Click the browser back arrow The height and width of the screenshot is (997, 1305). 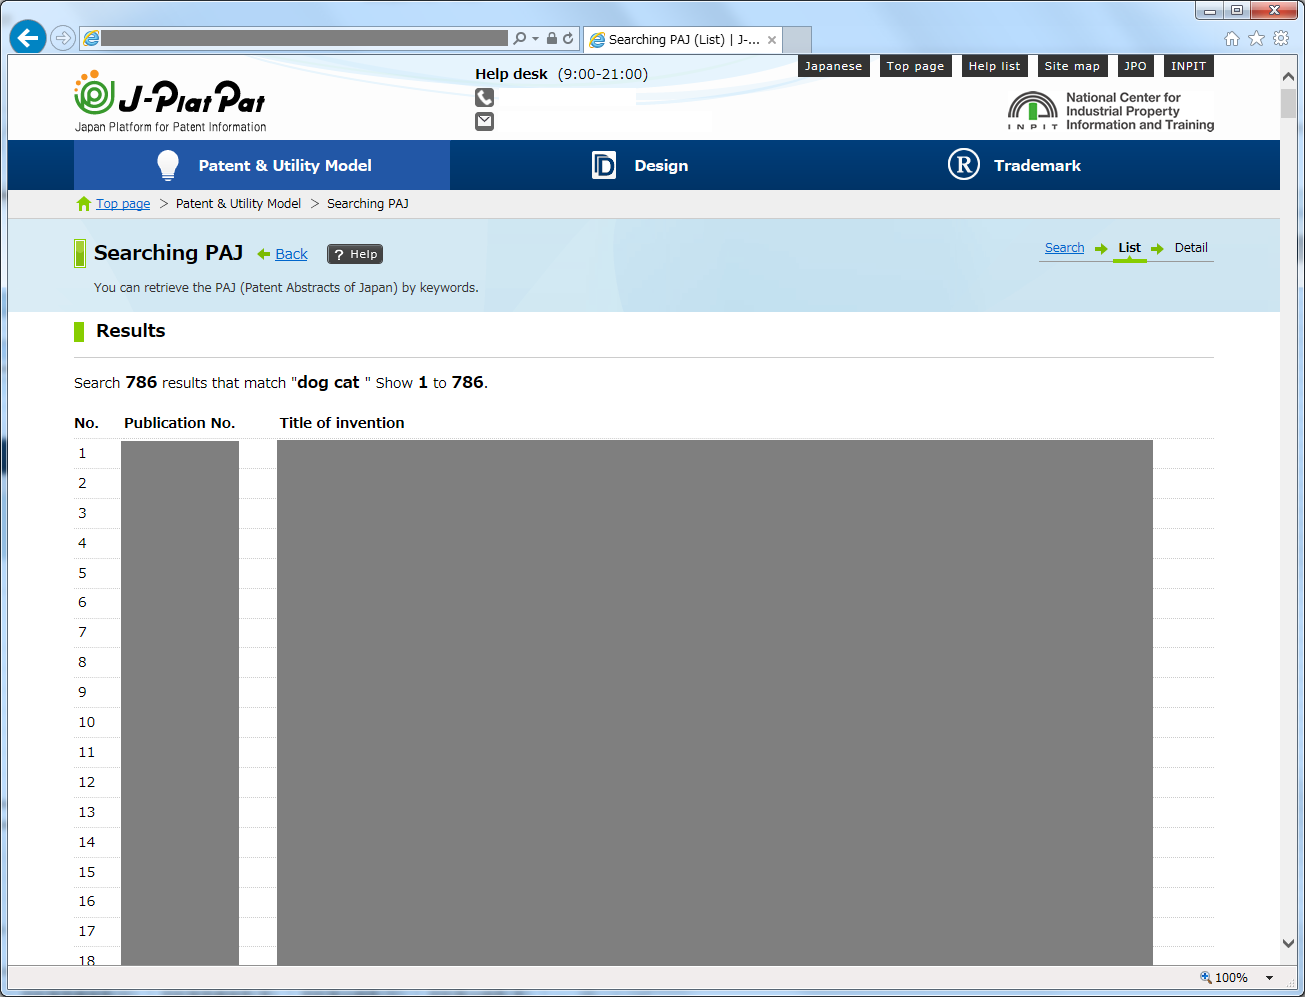(27, 37)
